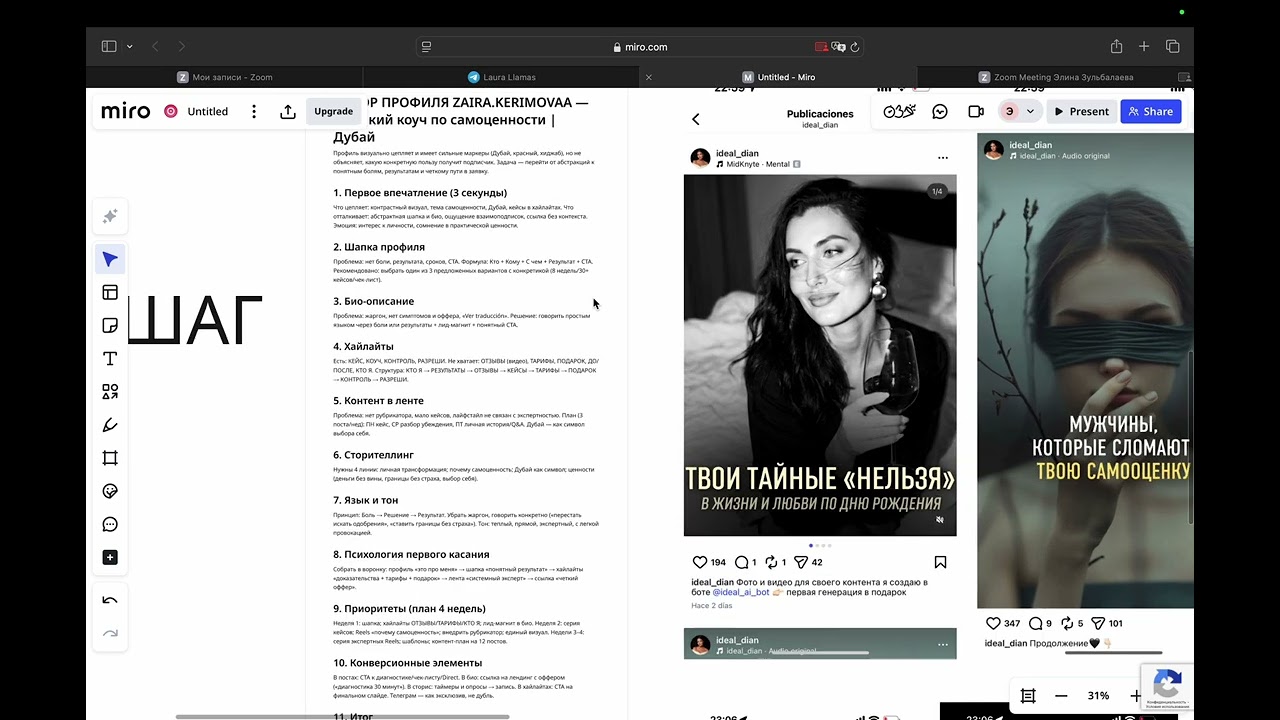
Task: Open three-dot menu on first ideal_dian post
Action: coord(942,158)
